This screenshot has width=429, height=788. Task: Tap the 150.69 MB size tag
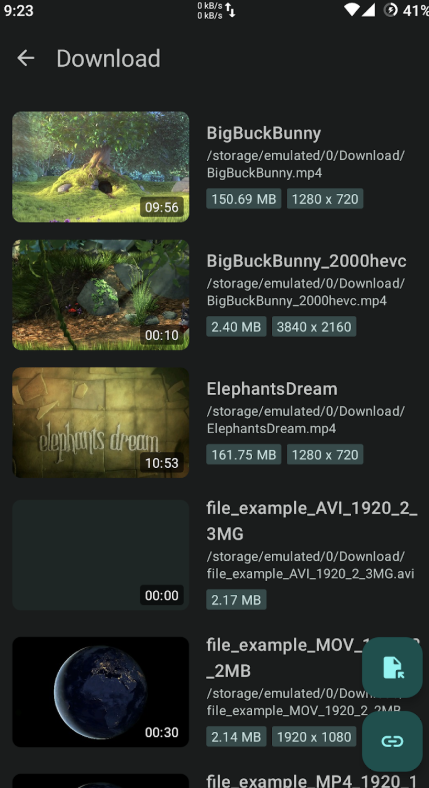(244, 199)
